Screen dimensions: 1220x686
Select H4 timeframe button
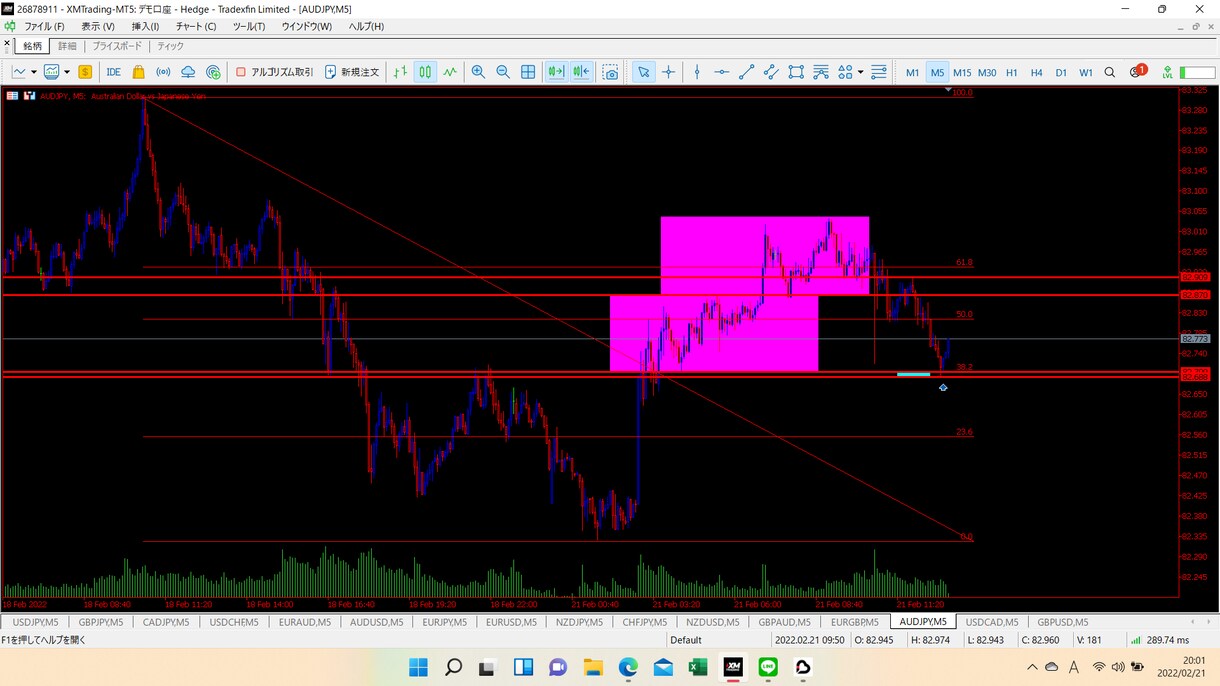click(1036, 72)
